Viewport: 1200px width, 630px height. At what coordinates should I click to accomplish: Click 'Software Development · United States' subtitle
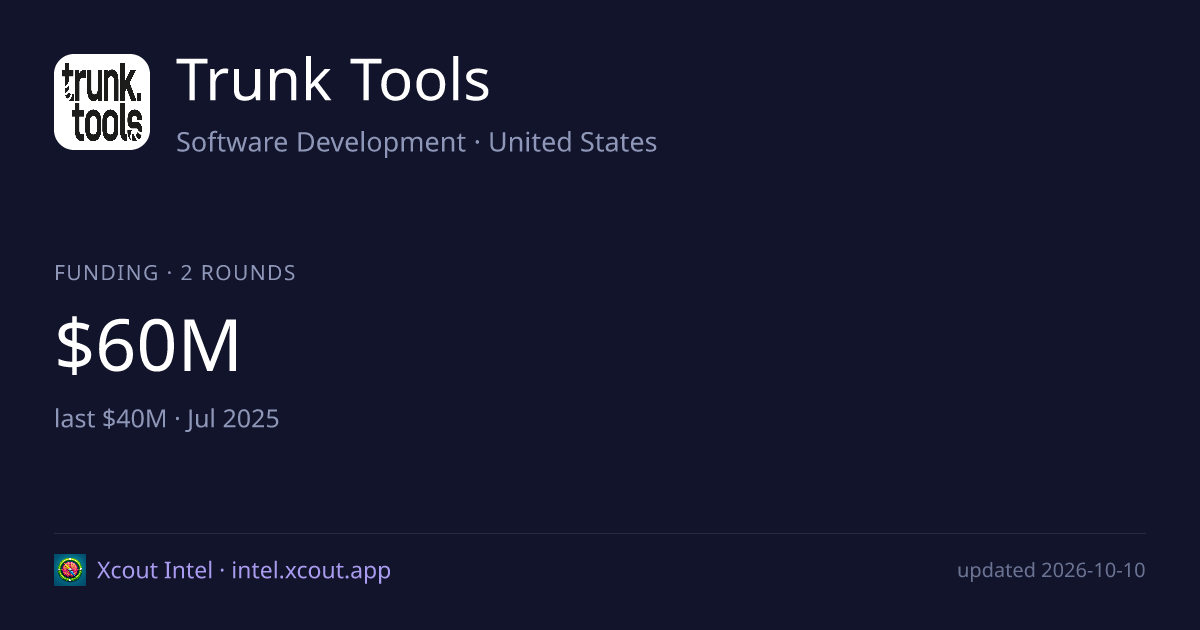coord(417,142)
